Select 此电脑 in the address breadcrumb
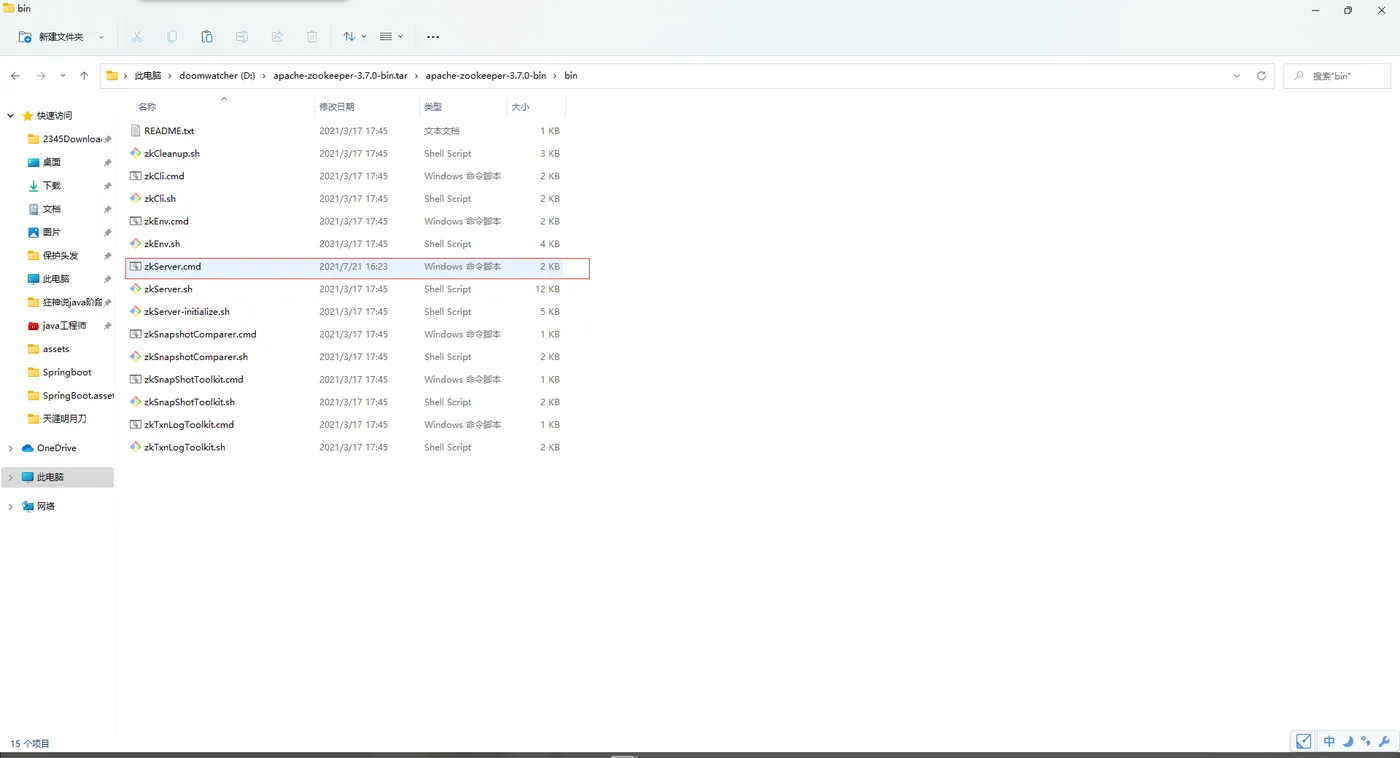This screenshot has height=758, width=1400. tap(148, 76)
